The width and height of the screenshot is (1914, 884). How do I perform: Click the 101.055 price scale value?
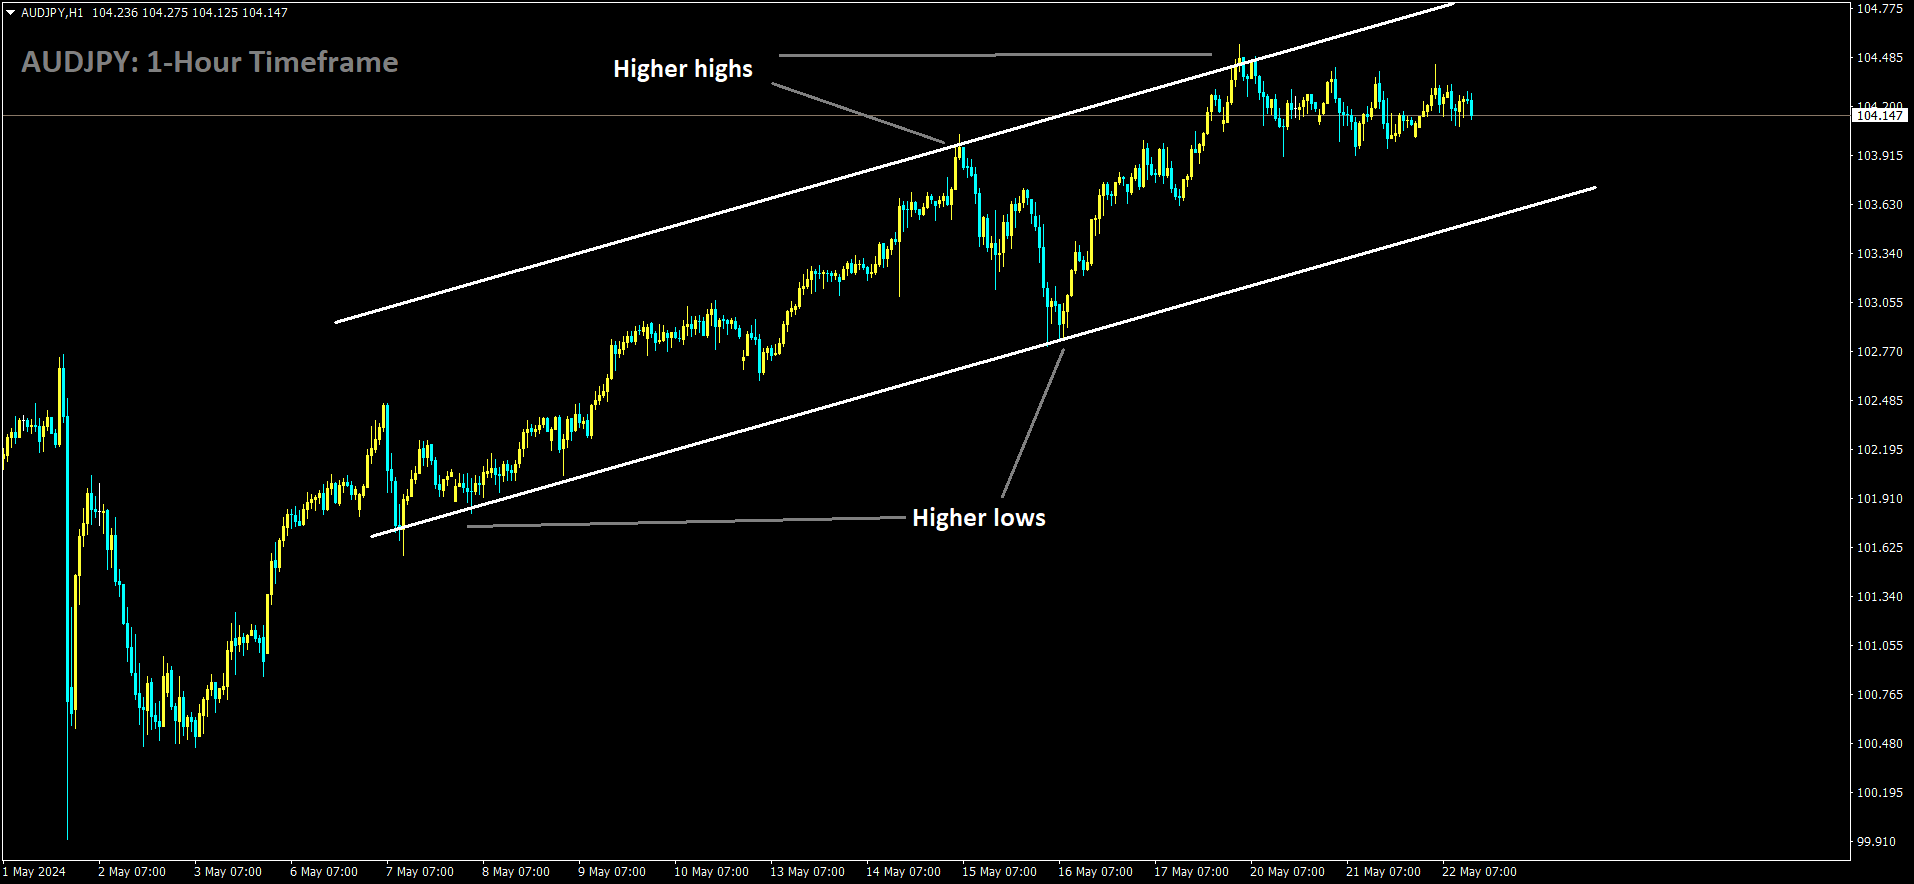tap(1880, 646)
